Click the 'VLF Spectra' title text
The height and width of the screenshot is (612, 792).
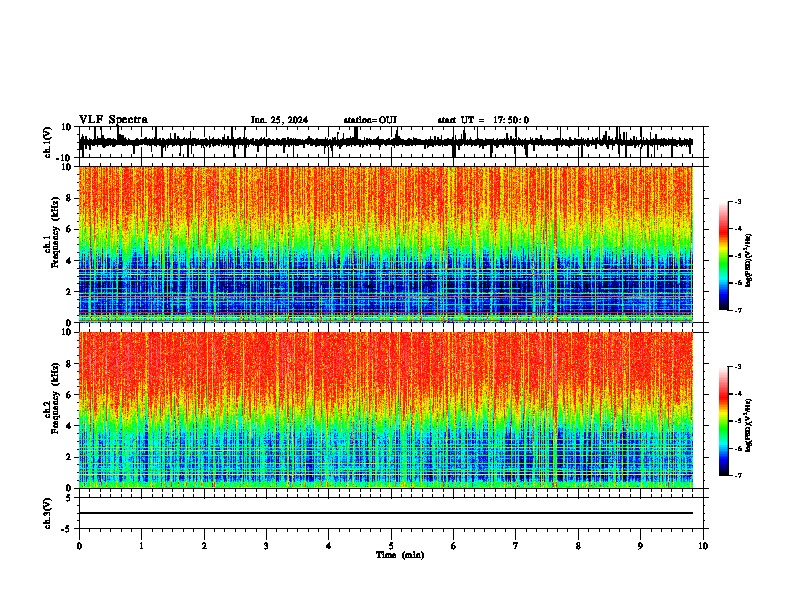tap(113, 120)
